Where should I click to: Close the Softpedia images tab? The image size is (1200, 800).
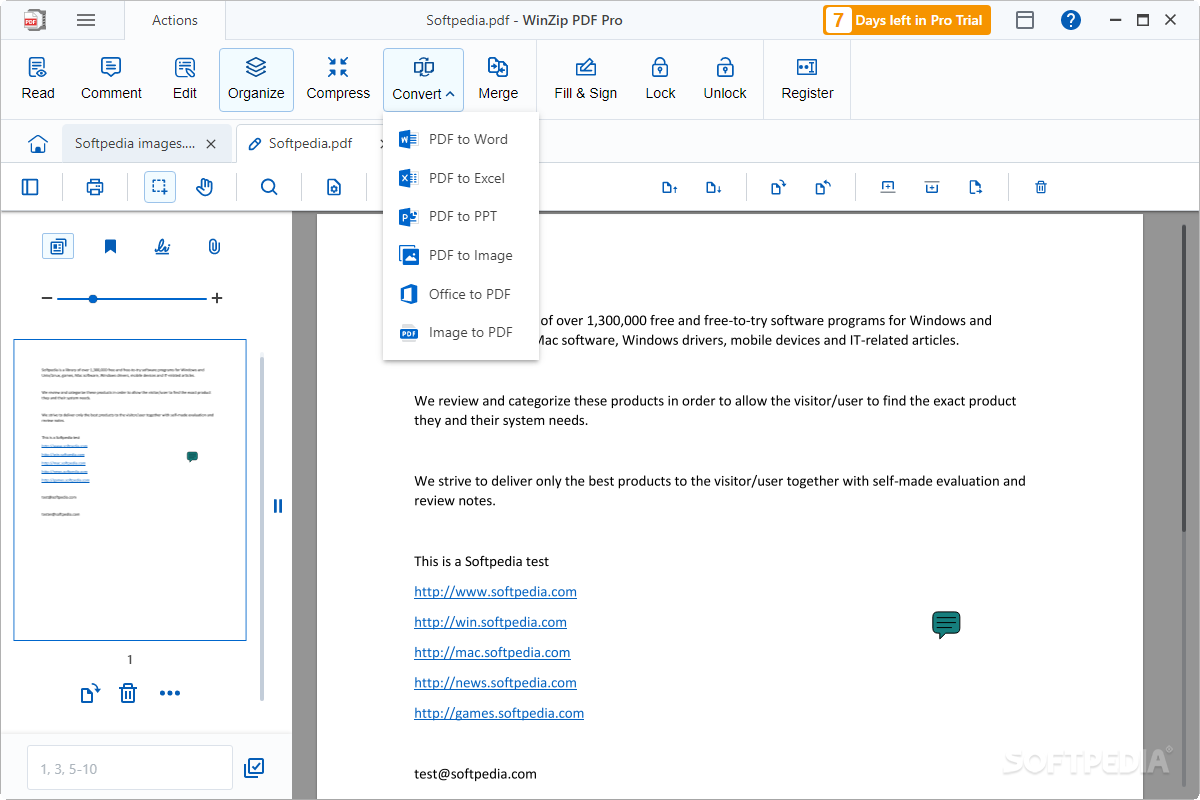point(211,144)
